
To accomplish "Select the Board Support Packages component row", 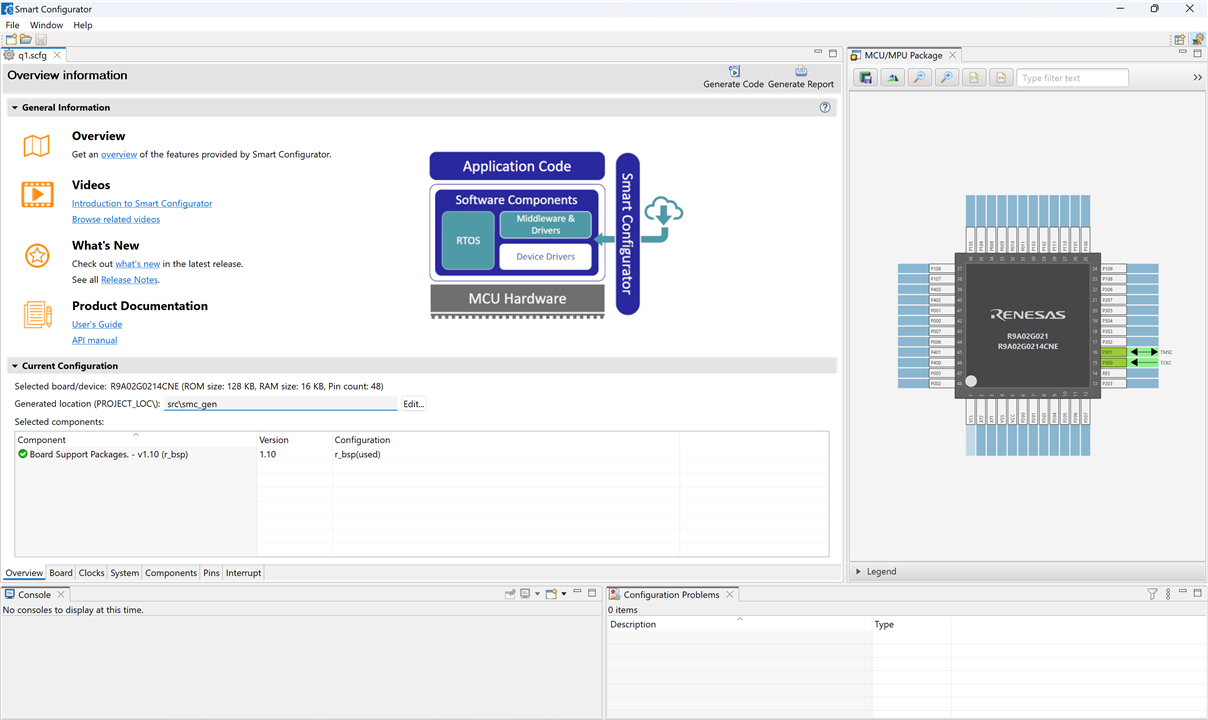I will point(108,454).
